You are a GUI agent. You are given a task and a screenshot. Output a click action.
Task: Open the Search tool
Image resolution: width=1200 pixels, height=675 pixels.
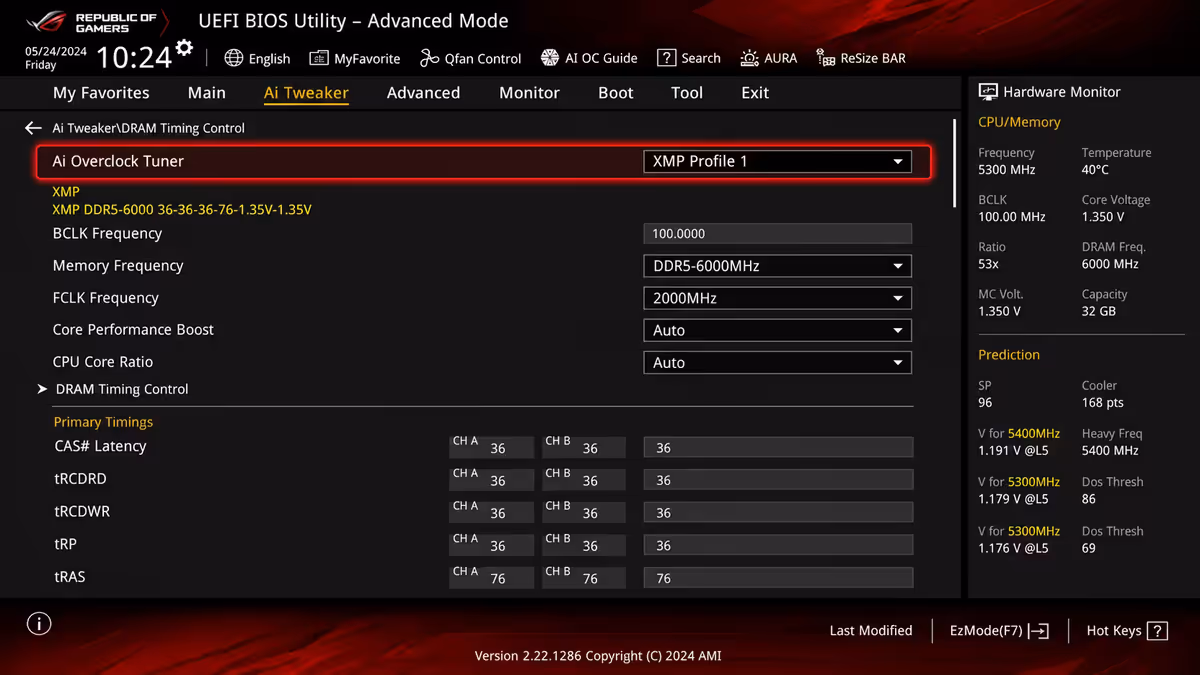tap(688, 58)
